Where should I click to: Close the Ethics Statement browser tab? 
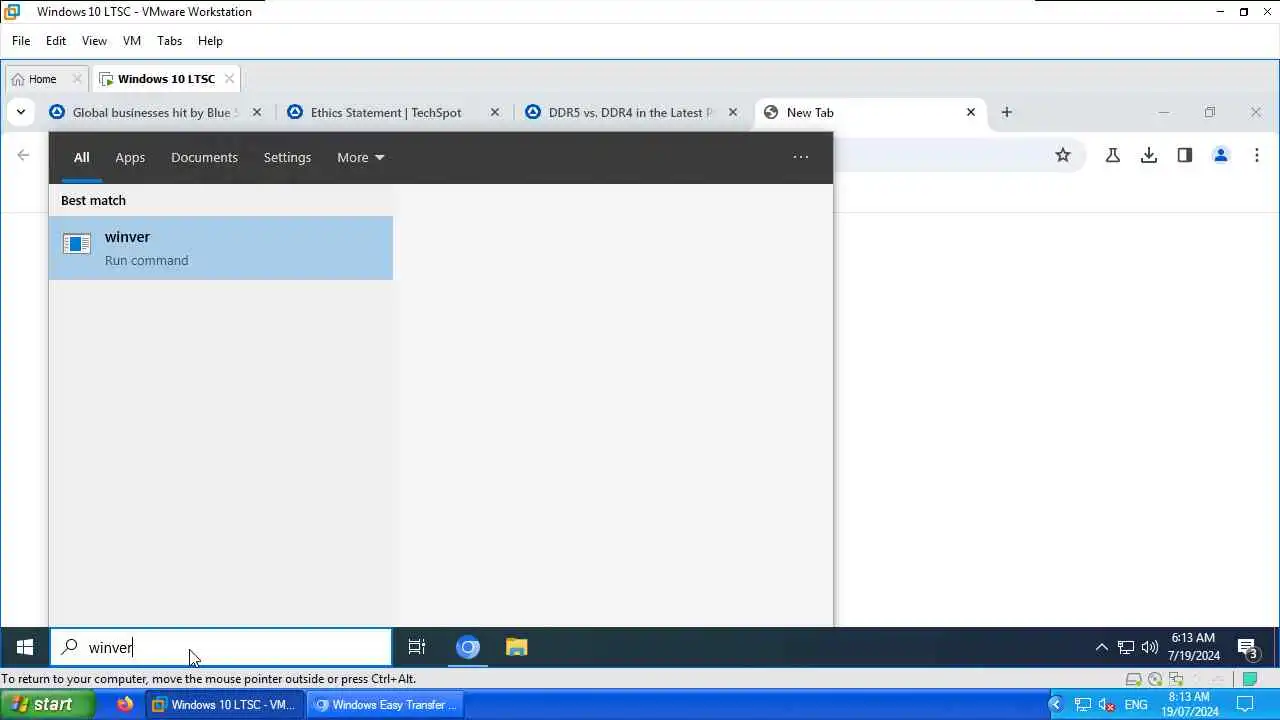click(x=495, y=112)
